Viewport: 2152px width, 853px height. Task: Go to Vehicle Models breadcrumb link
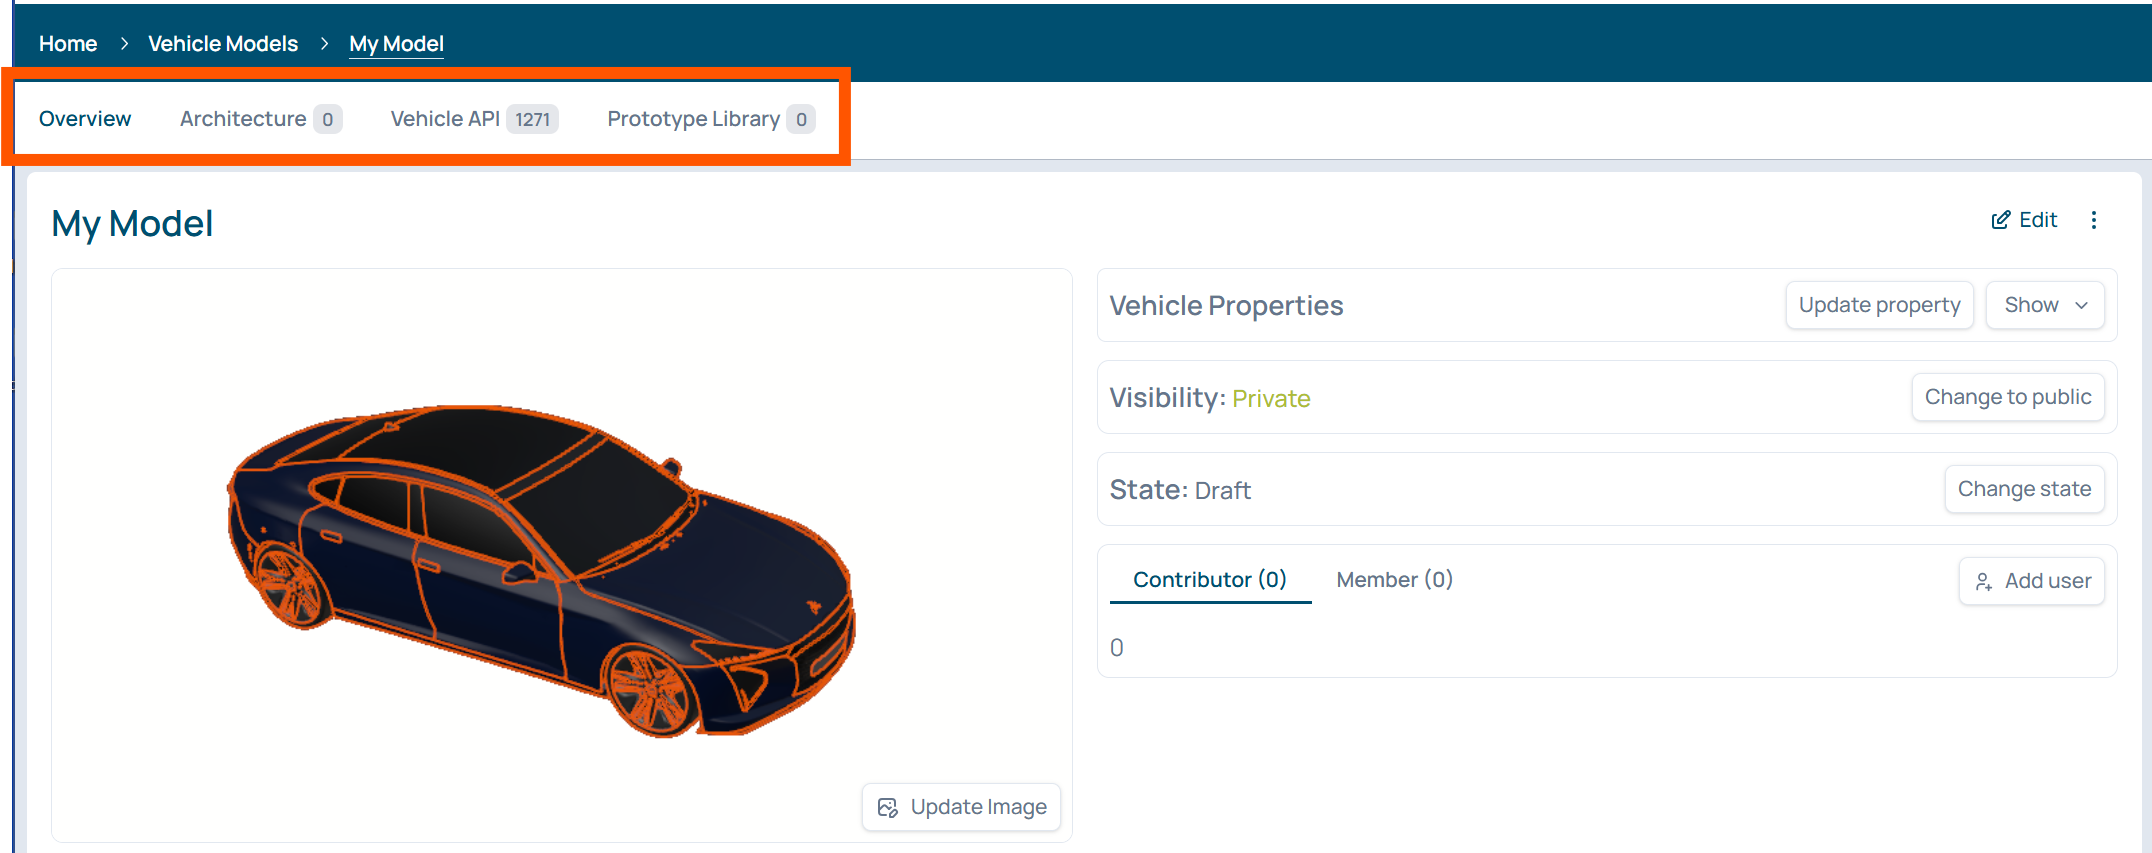click(223, 44)
